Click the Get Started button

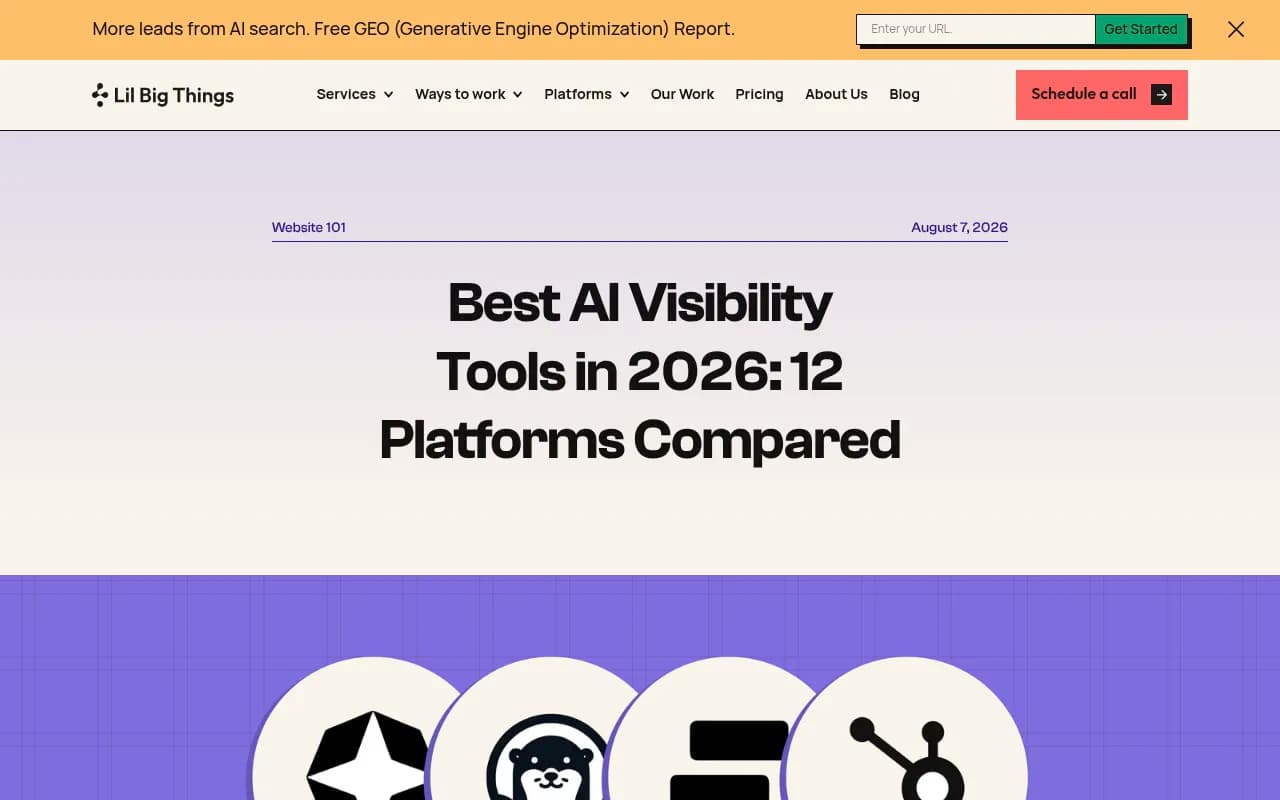pos(1141,29)
